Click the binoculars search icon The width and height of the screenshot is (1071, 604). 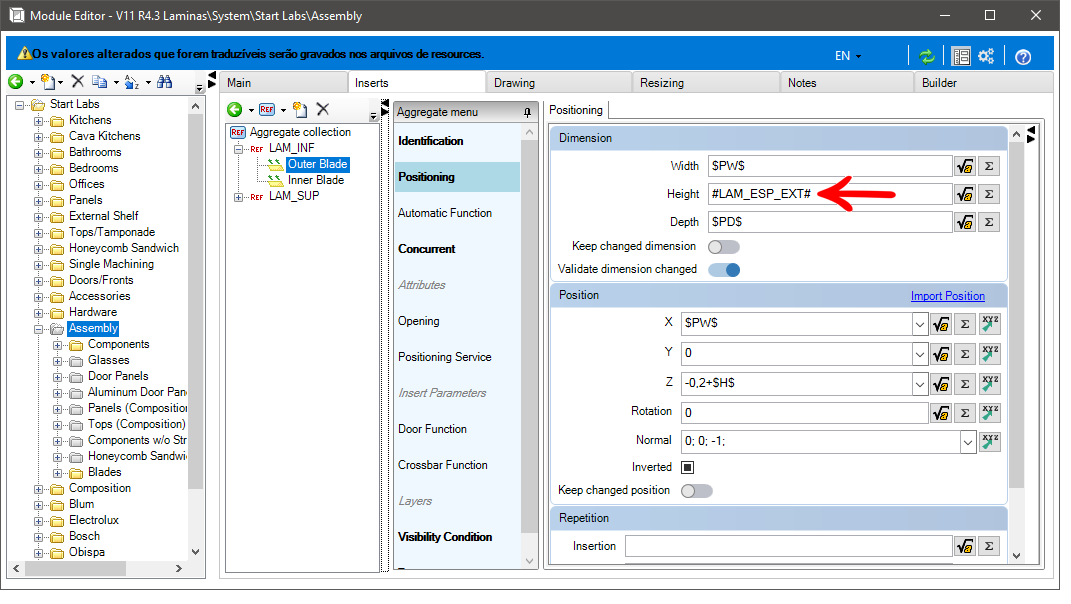coord(165,82)
